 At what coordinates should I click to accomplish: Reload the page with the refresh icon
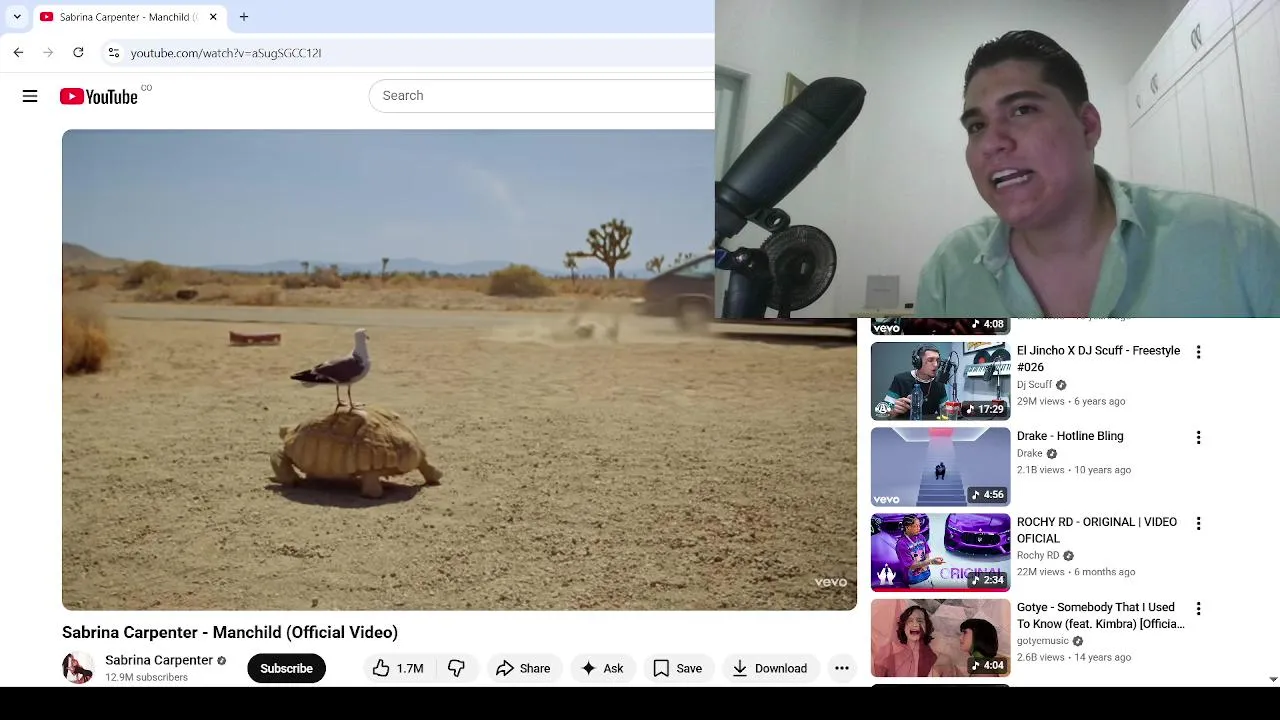pyautogui.click(x=78, y=52)
